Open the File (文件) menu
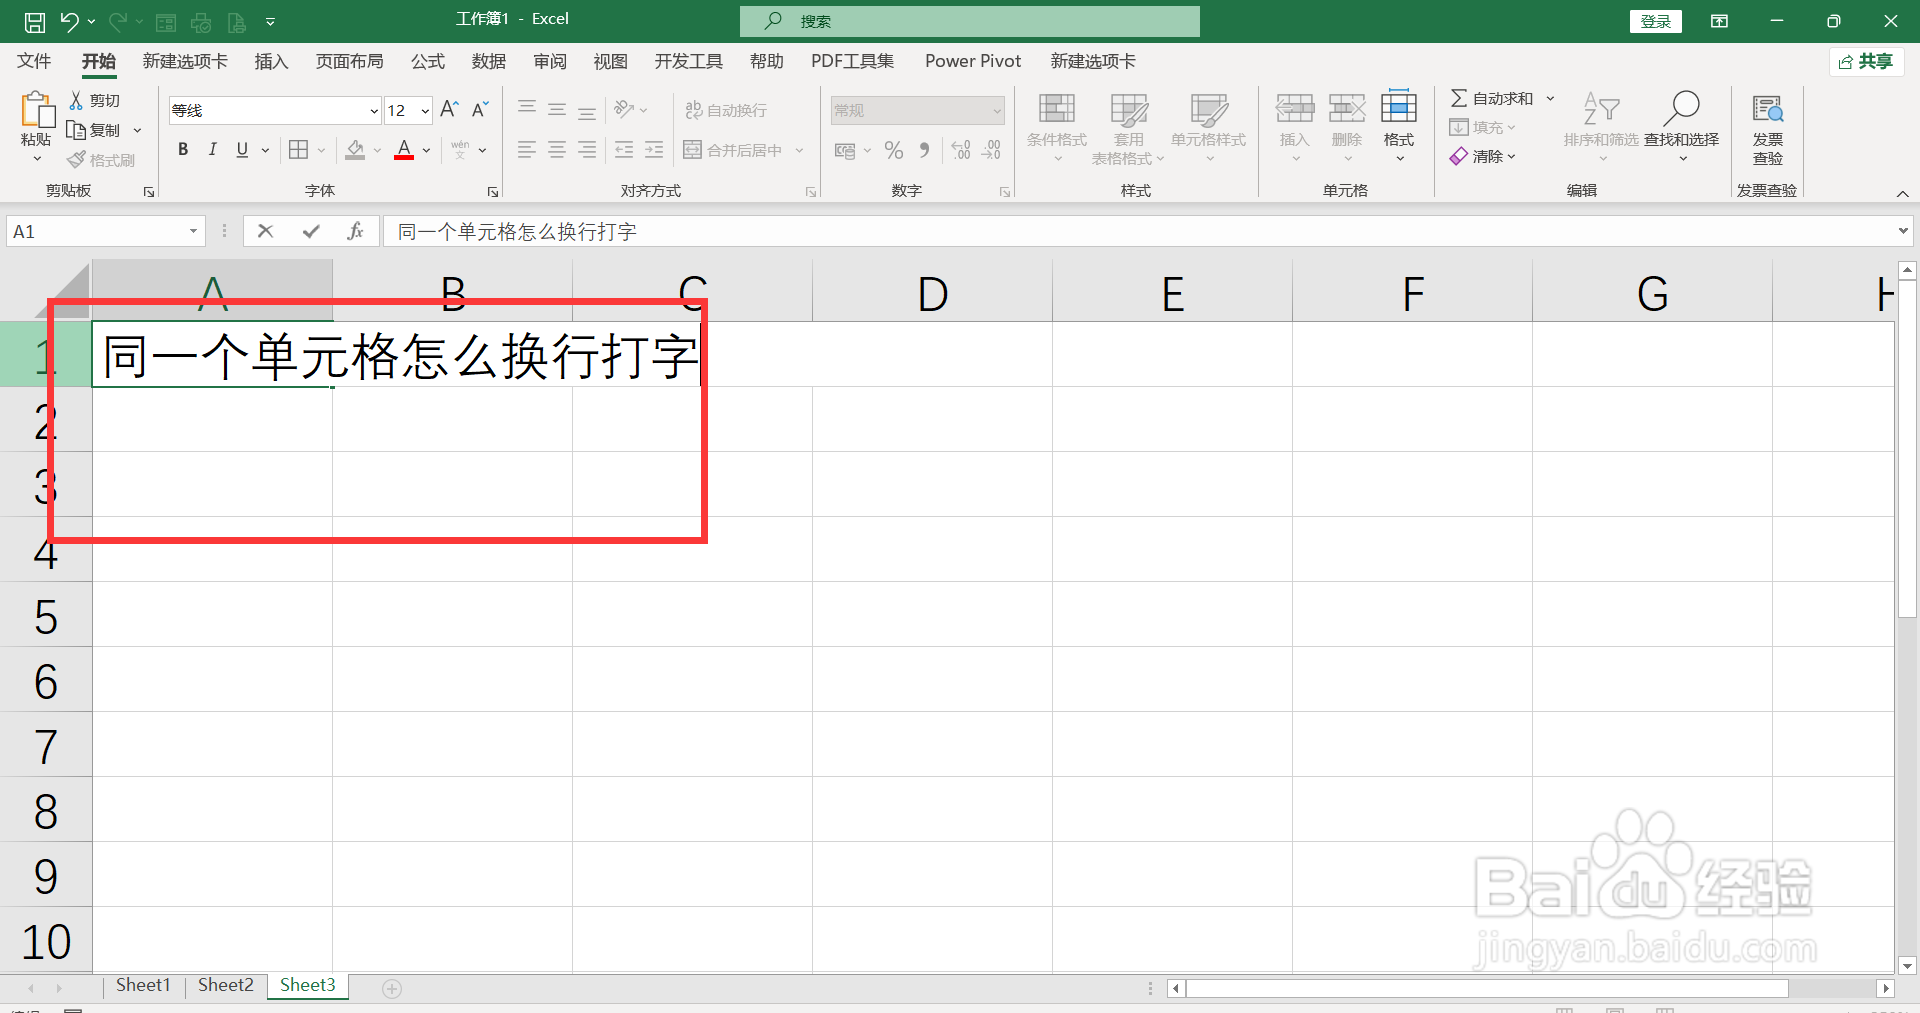Image resolution: width=1920 pixels, height=1013 pixels. (x=34, y=61)
